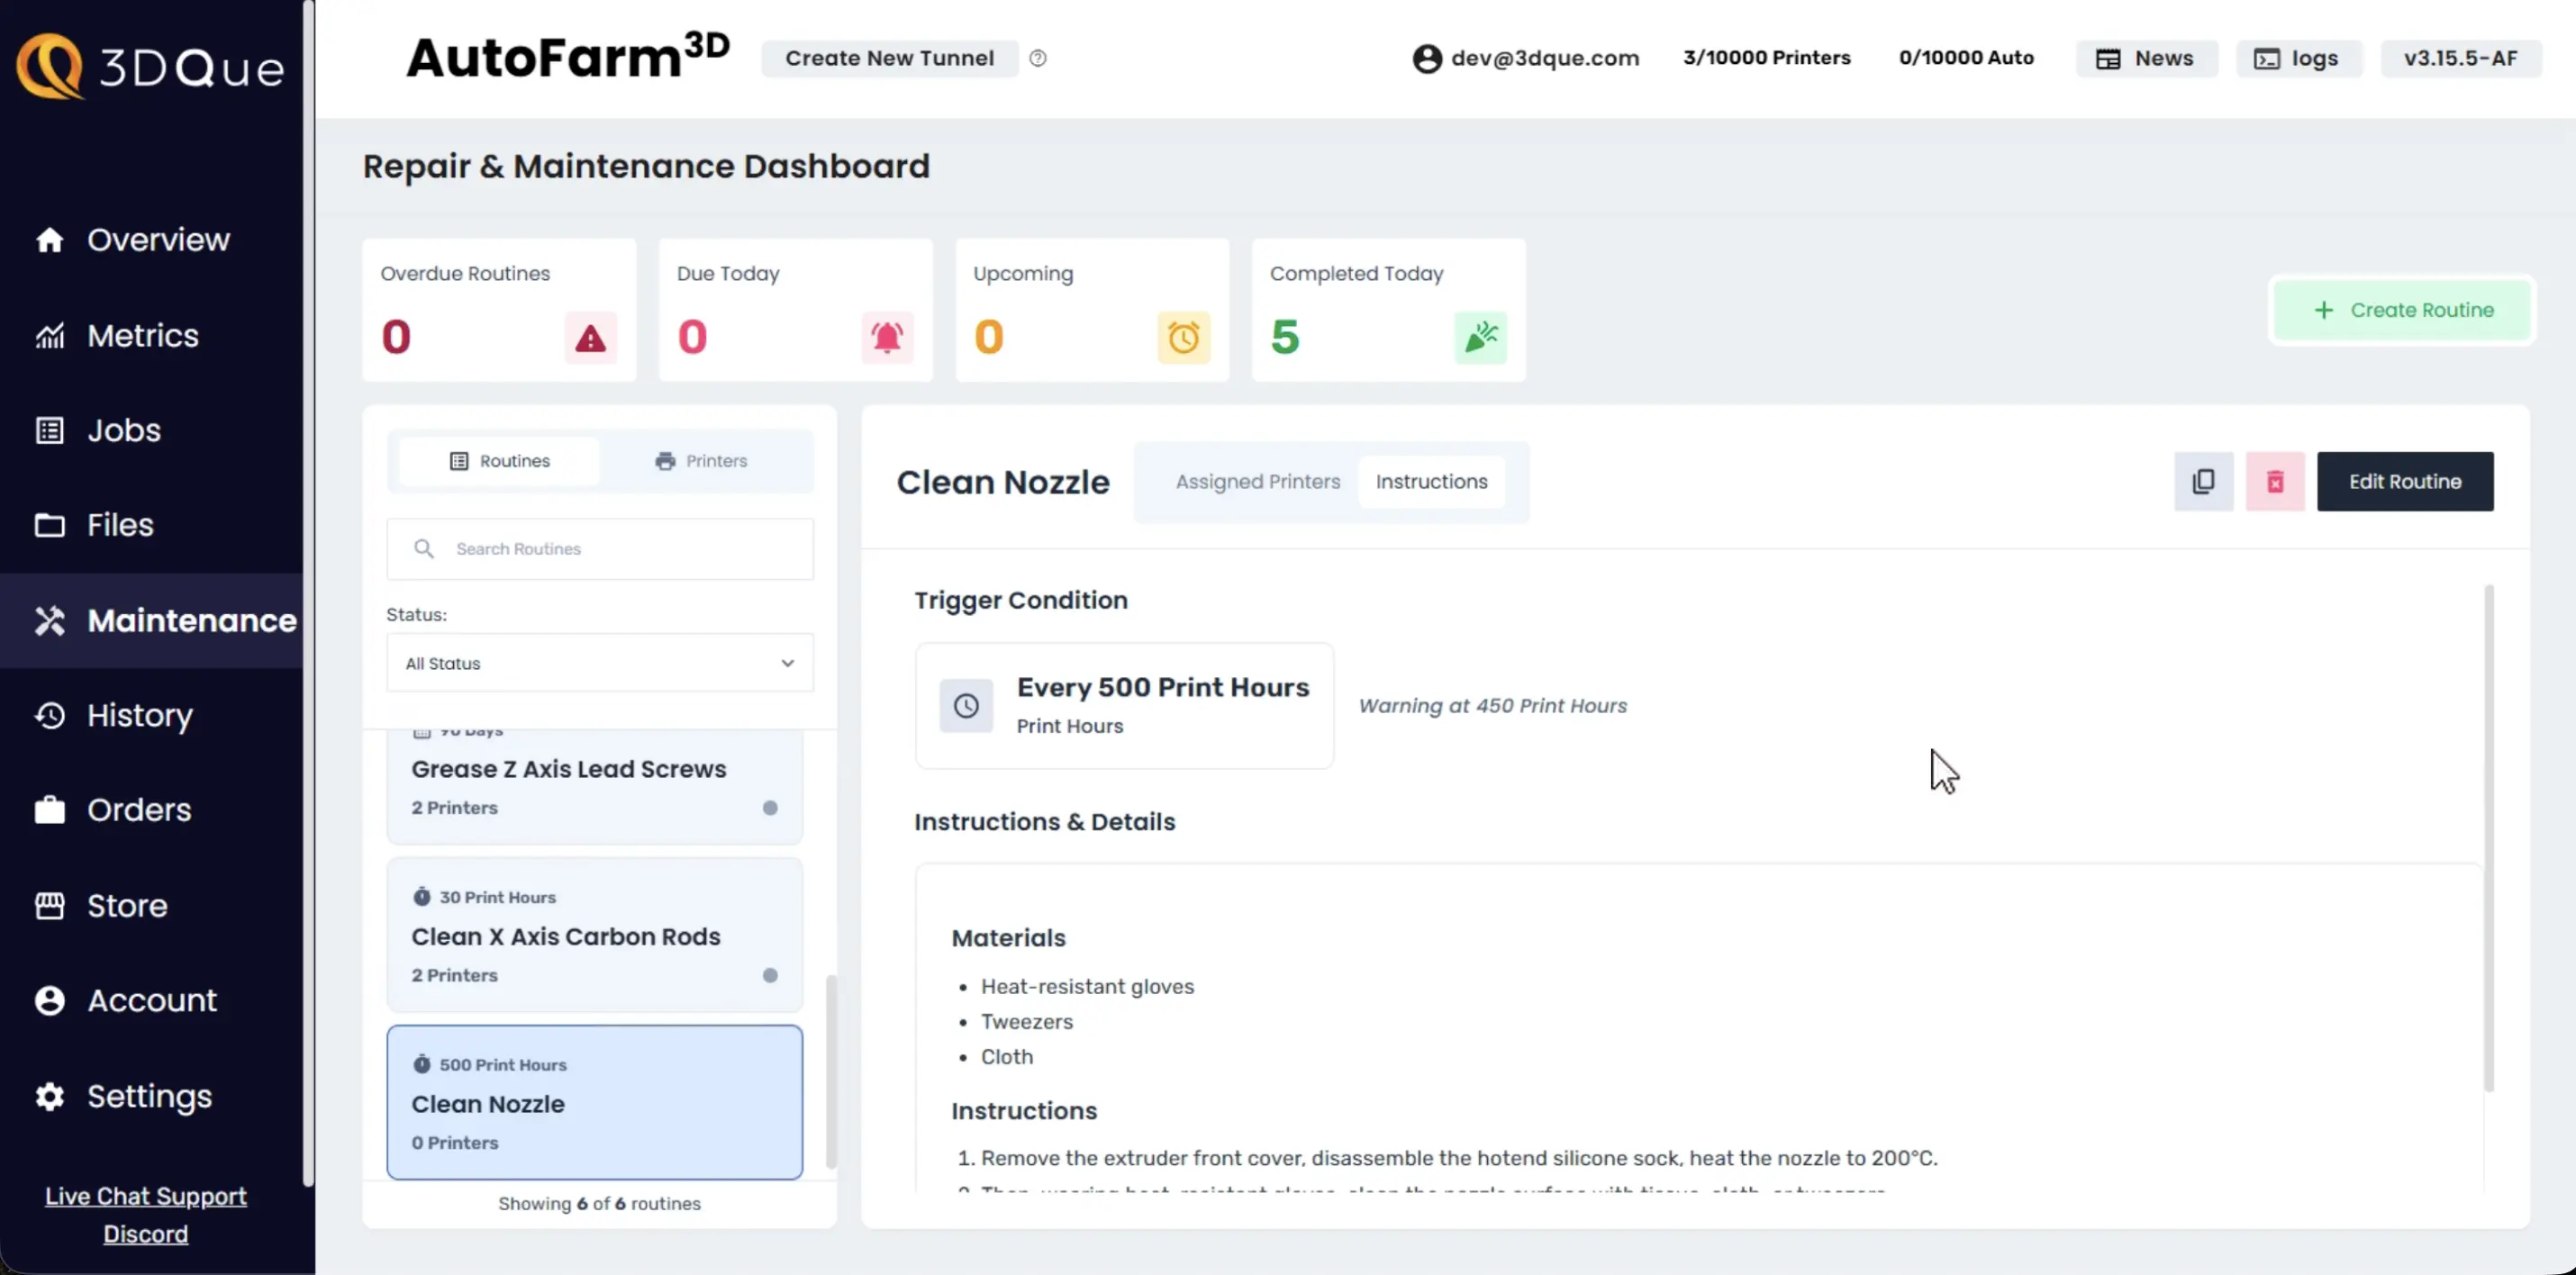This screenshot has height=1275, width=2576.
Task: Click the status dot on Clean X Axis Carbon Rods
Action: (x=770, y=976)
